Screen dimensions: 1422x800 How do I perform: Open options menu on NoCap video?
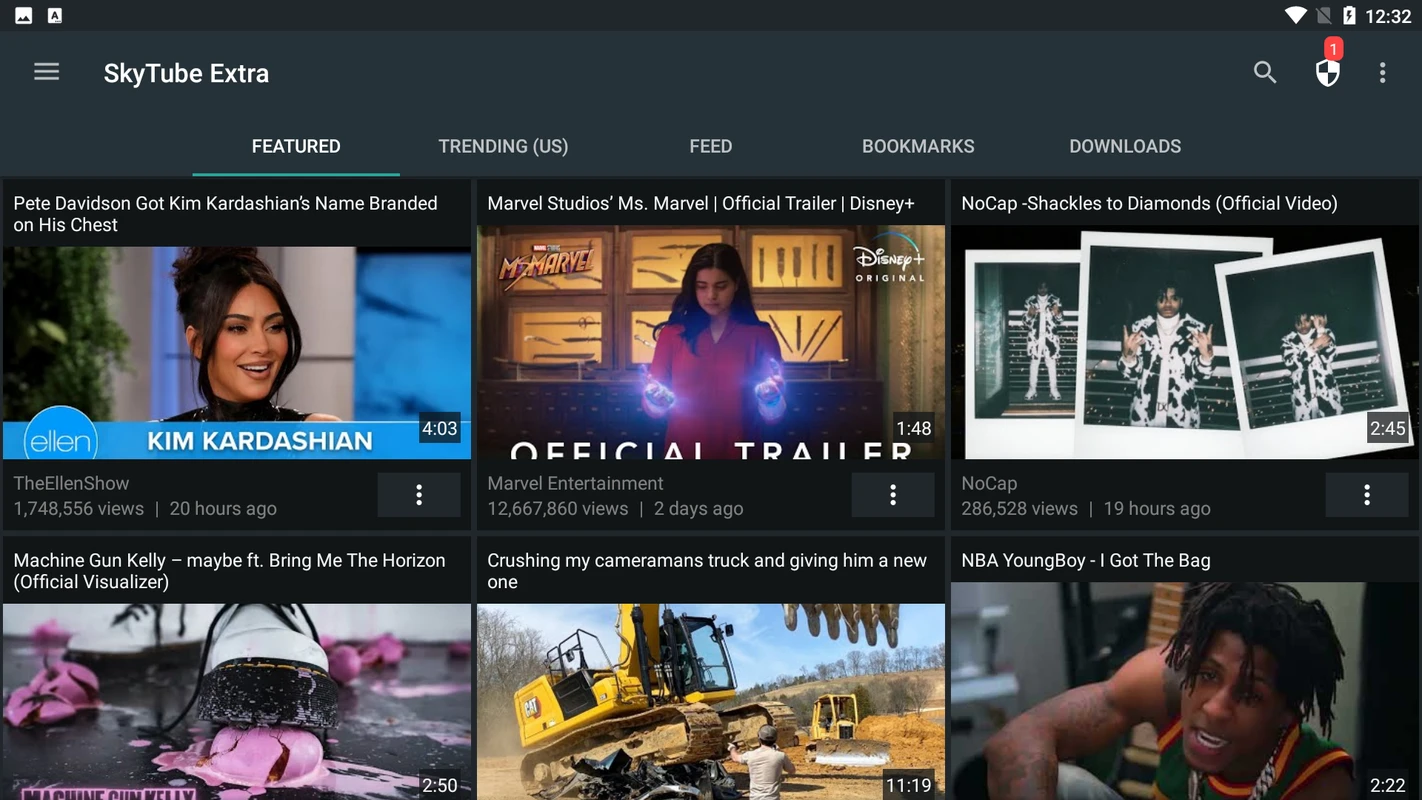(1367, 494)
